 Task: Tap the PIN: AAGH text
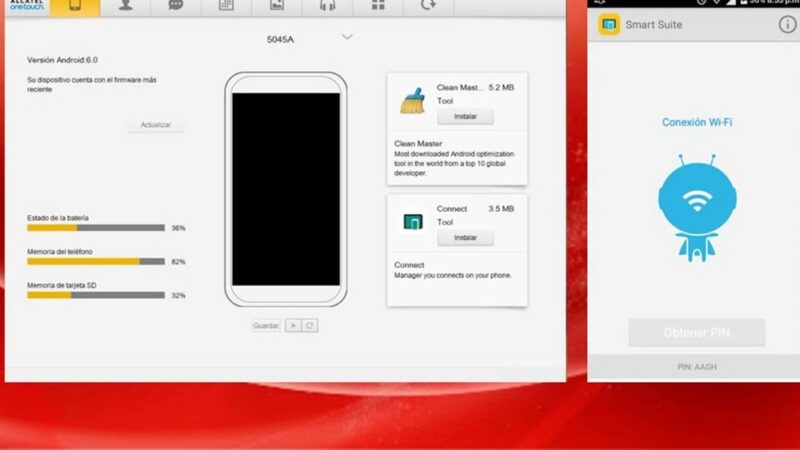(x=697, y=367)
